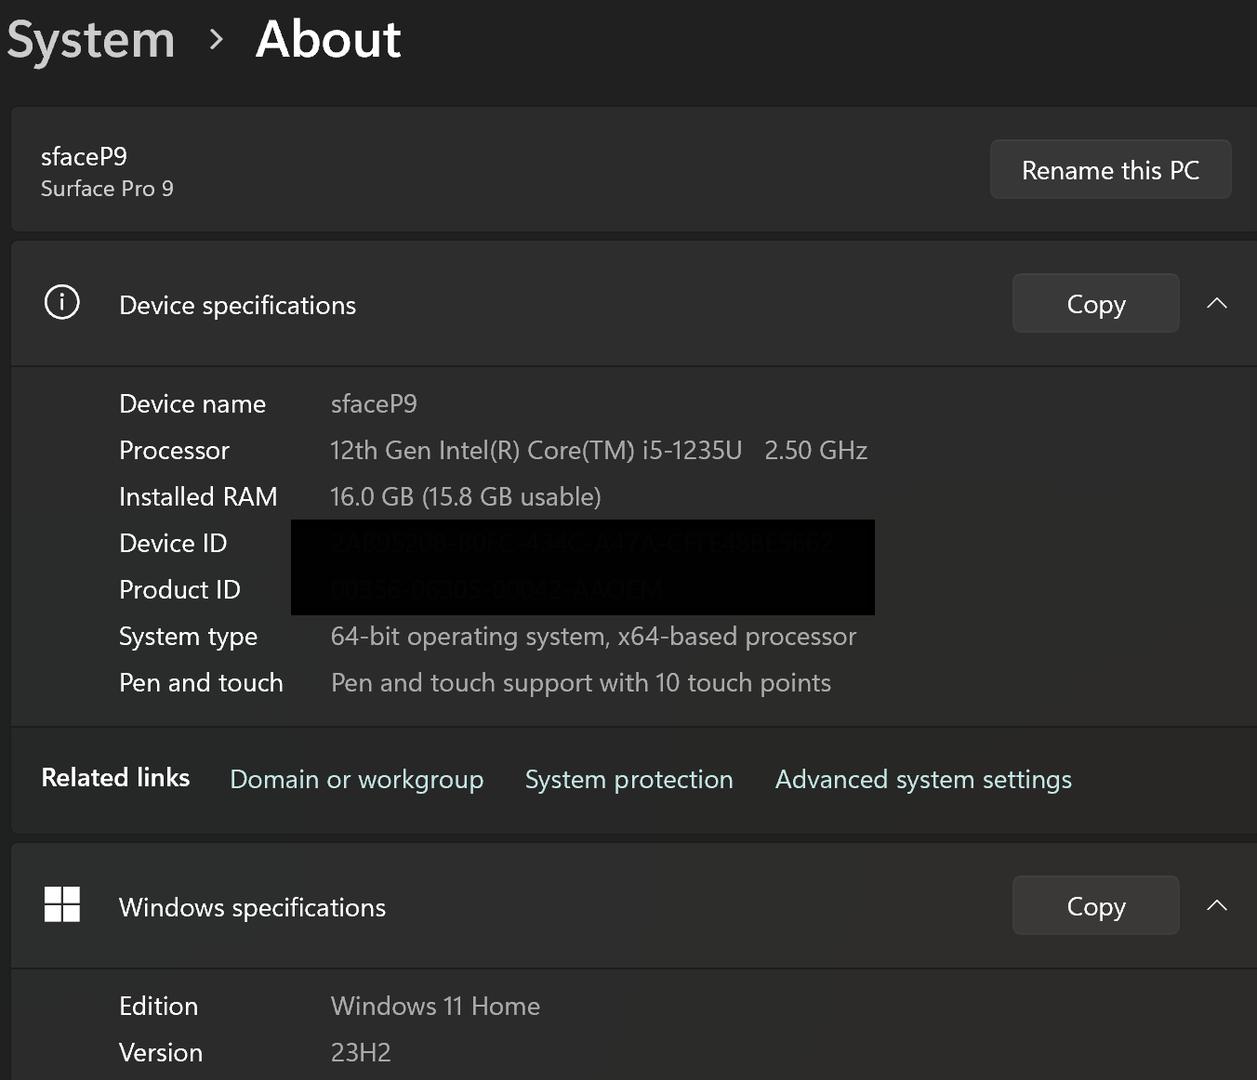1257x1080 pixels.
Task: Click the Surface Pro 9 model text
Action: 107,188
